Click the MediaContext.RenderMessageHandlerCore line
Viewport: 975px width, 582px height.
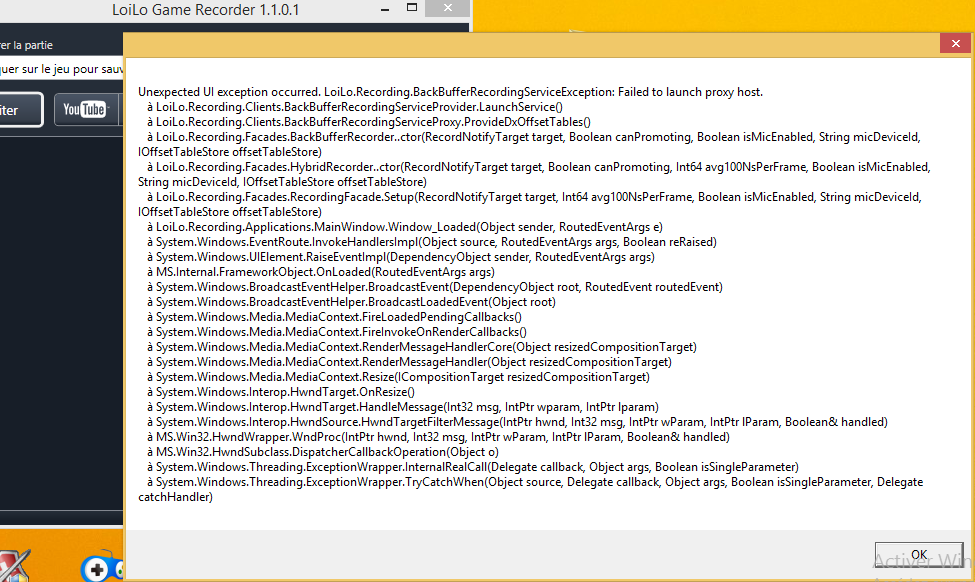point(422,346)
